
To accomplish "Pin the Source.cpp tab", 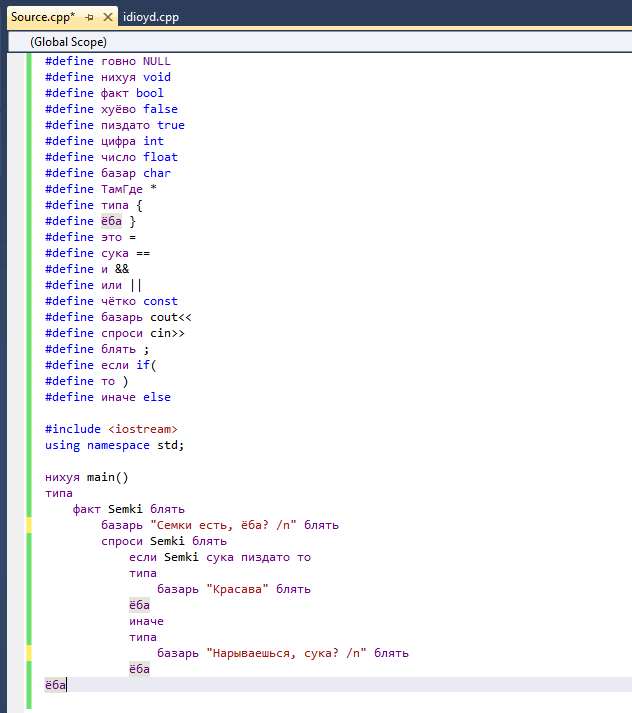I will click(x=89, y=17).
